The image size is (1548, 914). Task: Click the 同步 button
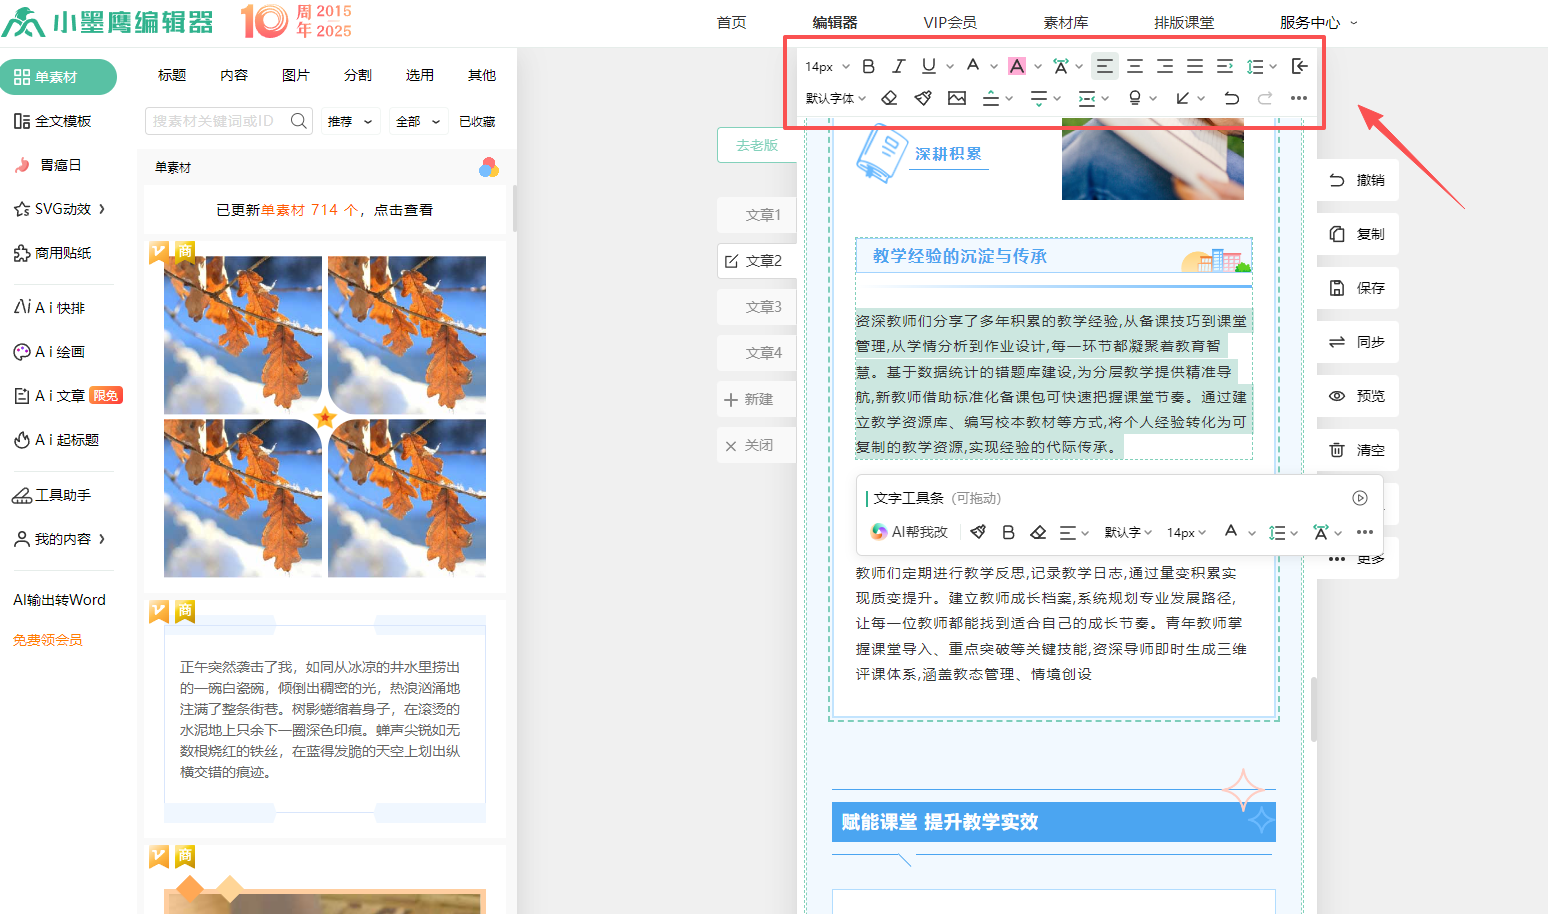tap(1357, 342)
